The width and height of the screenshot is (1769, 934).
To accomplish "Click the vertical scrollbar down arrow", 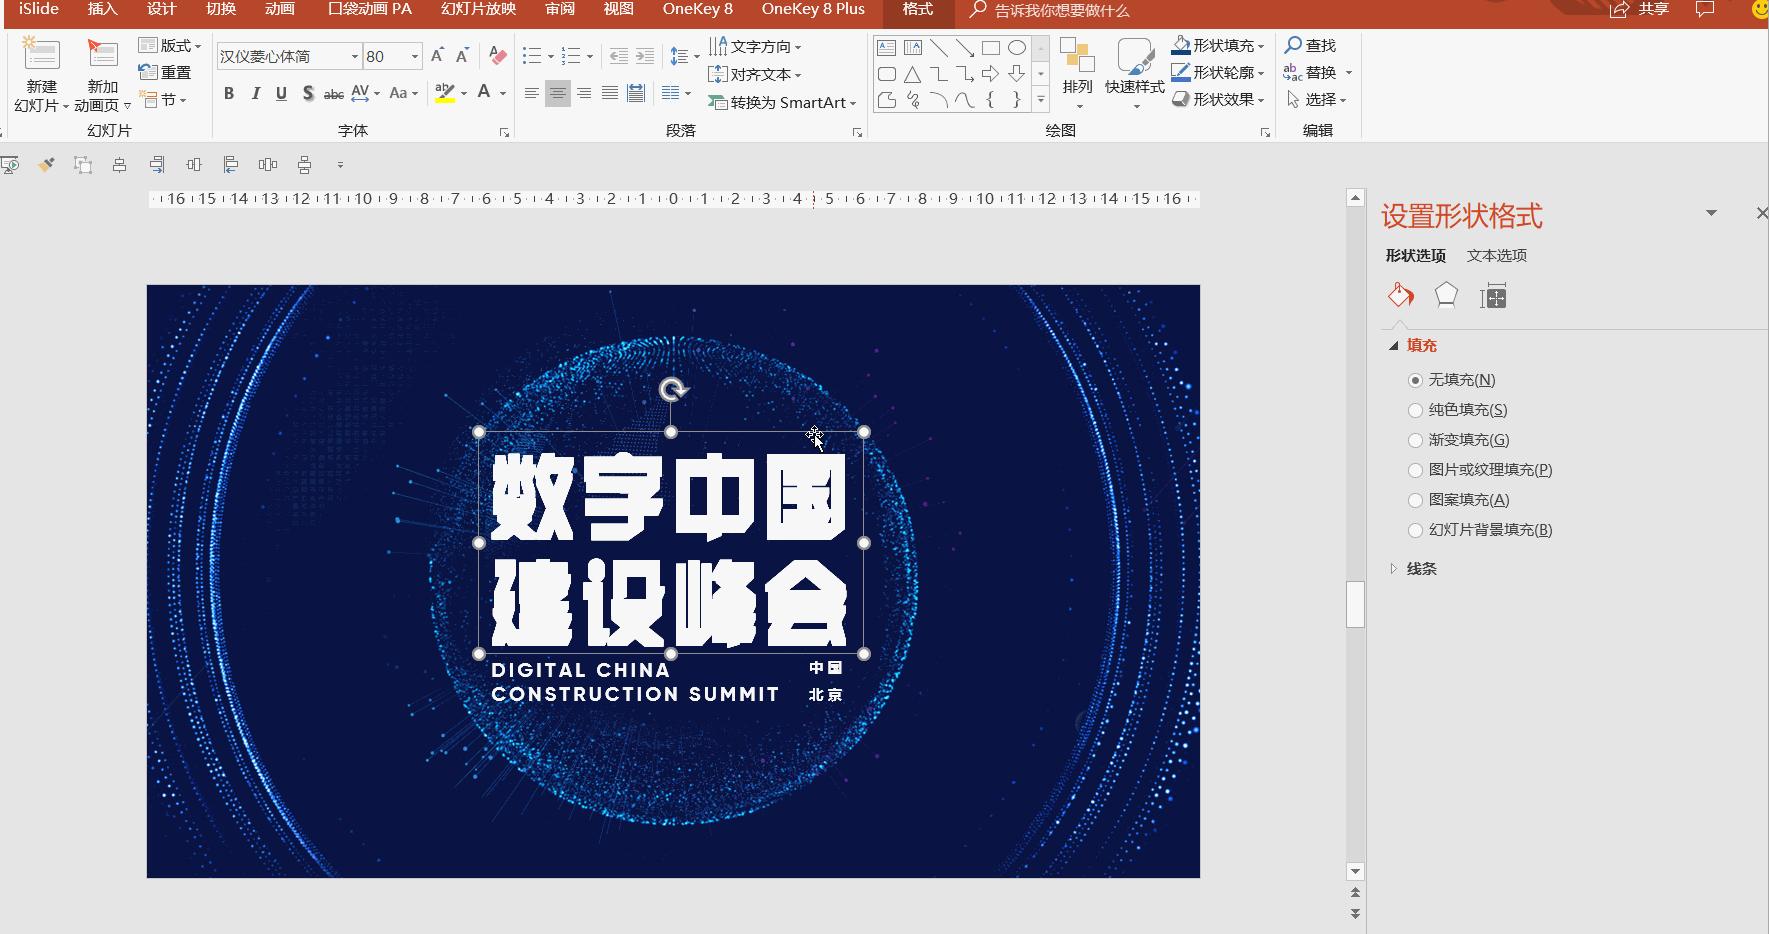I will (x=1355, y=871).
